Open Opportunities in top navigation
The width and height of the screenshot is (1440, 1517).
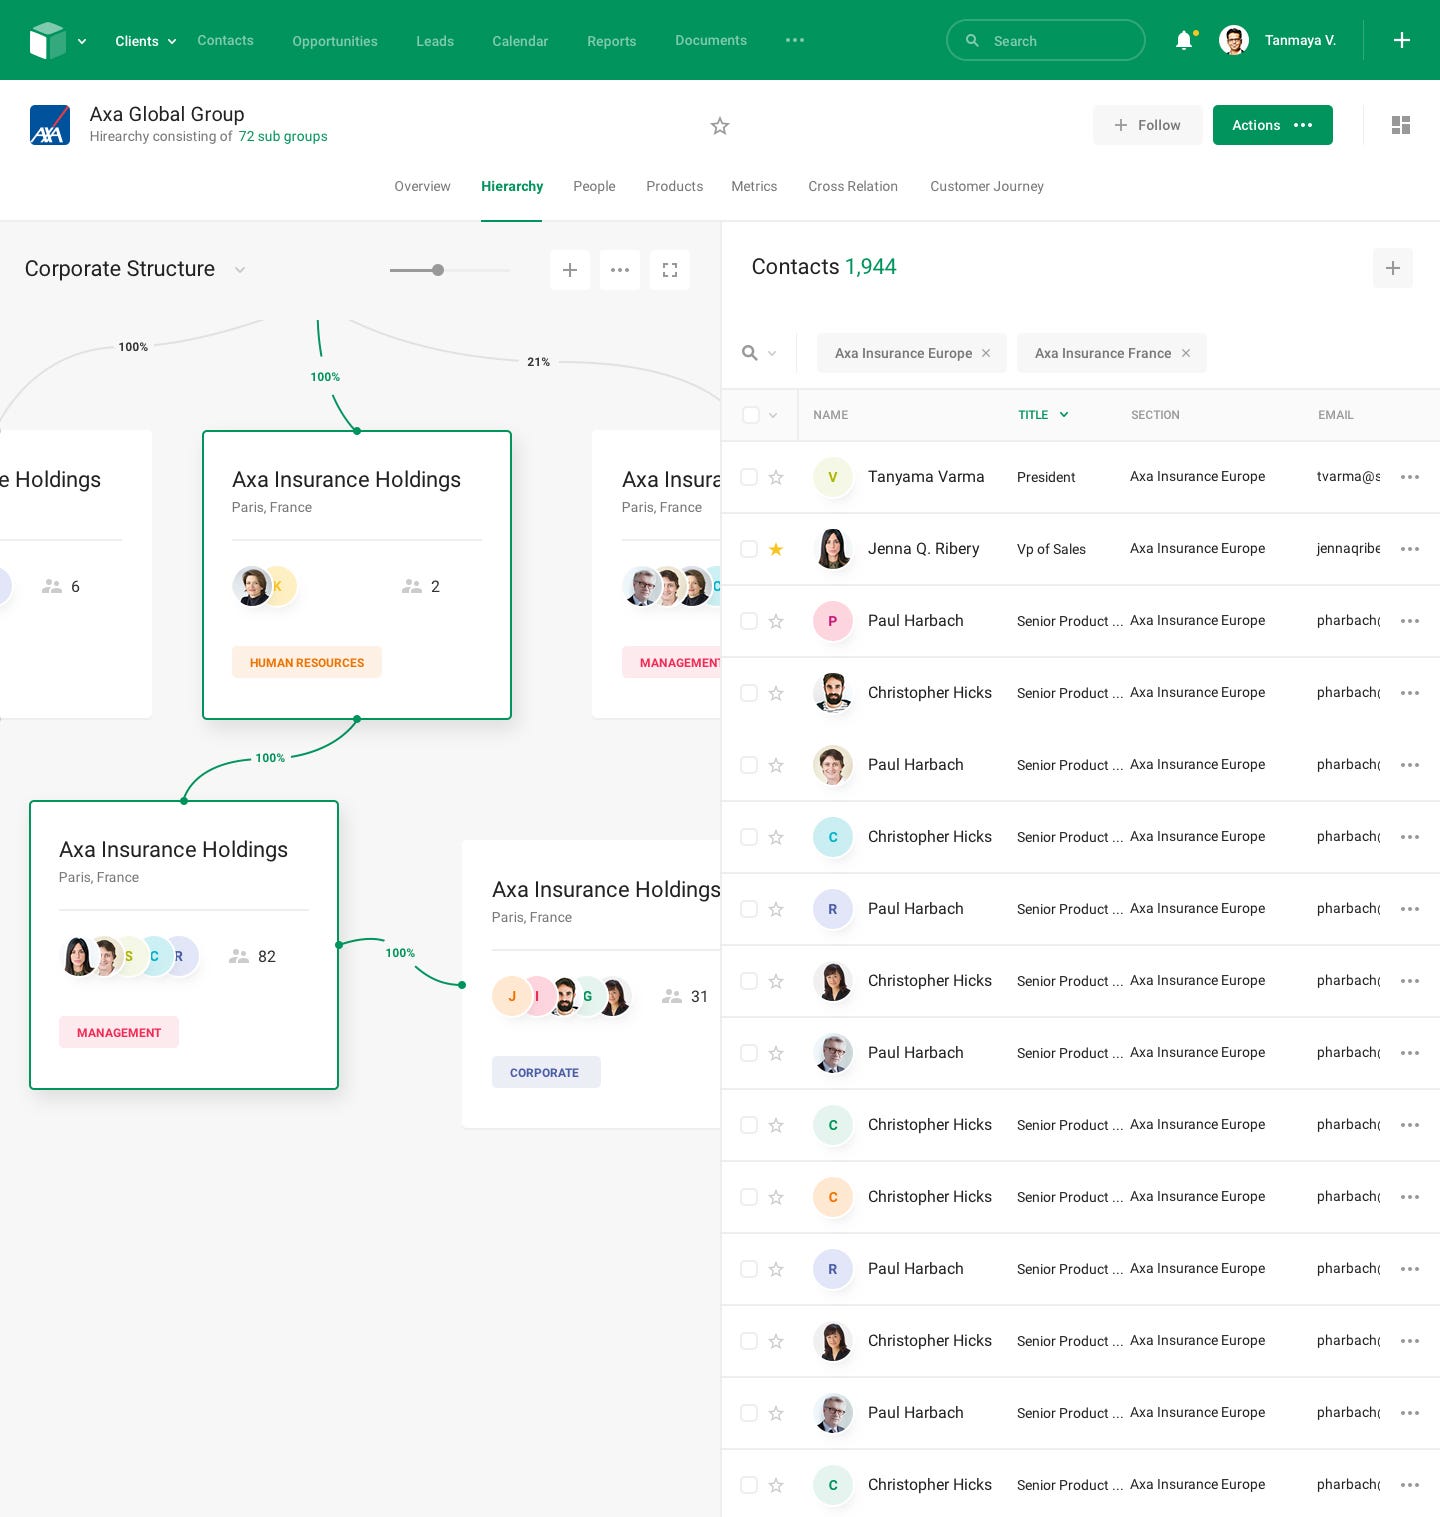point(335,41)
